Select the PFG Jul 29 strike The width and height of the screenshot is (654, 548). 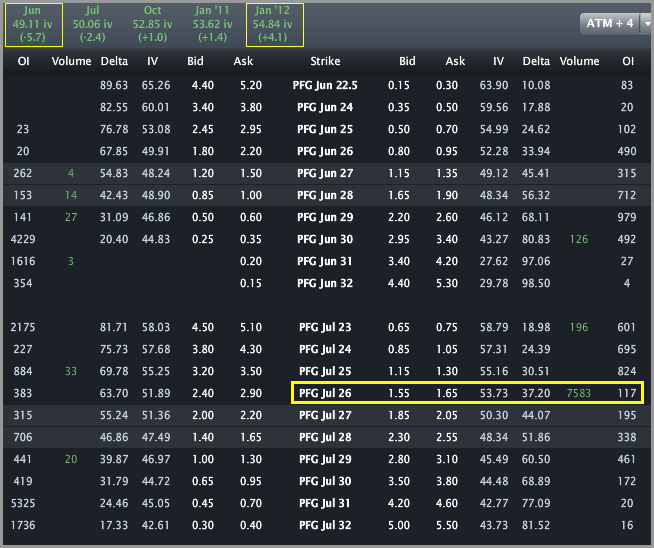[325, 460]
